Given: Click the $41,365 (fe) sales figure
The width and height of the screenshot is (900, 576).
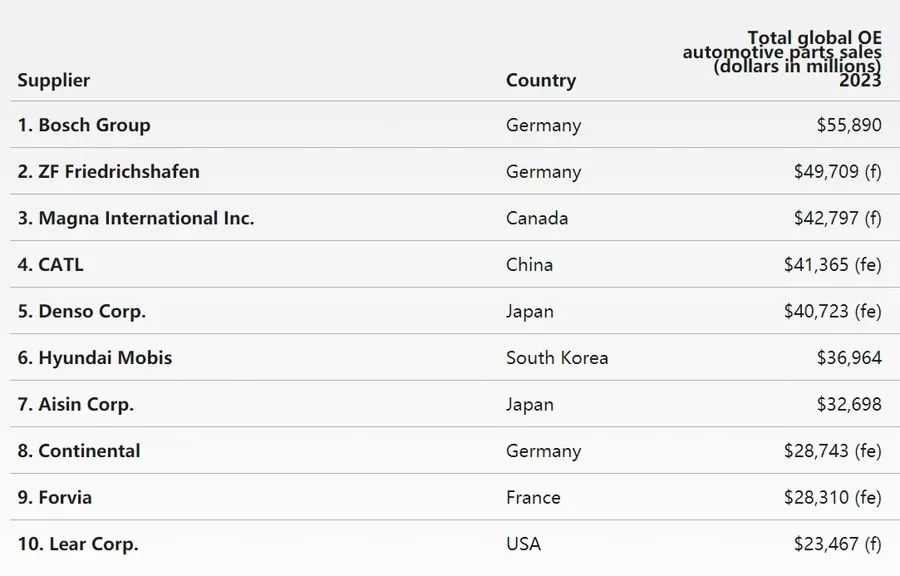Looking at the screenshot, I should pyautogui.click(x=832, y=264).
